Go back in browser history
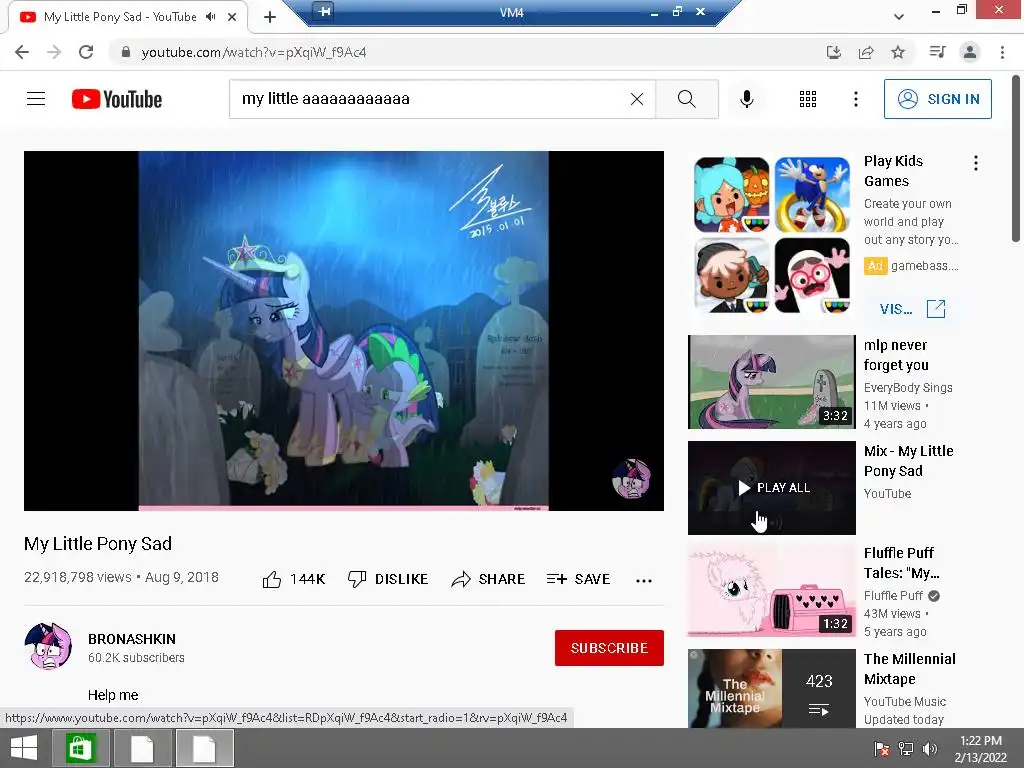The width and height of the screenshot is (1024, 768). click(22, 52)
